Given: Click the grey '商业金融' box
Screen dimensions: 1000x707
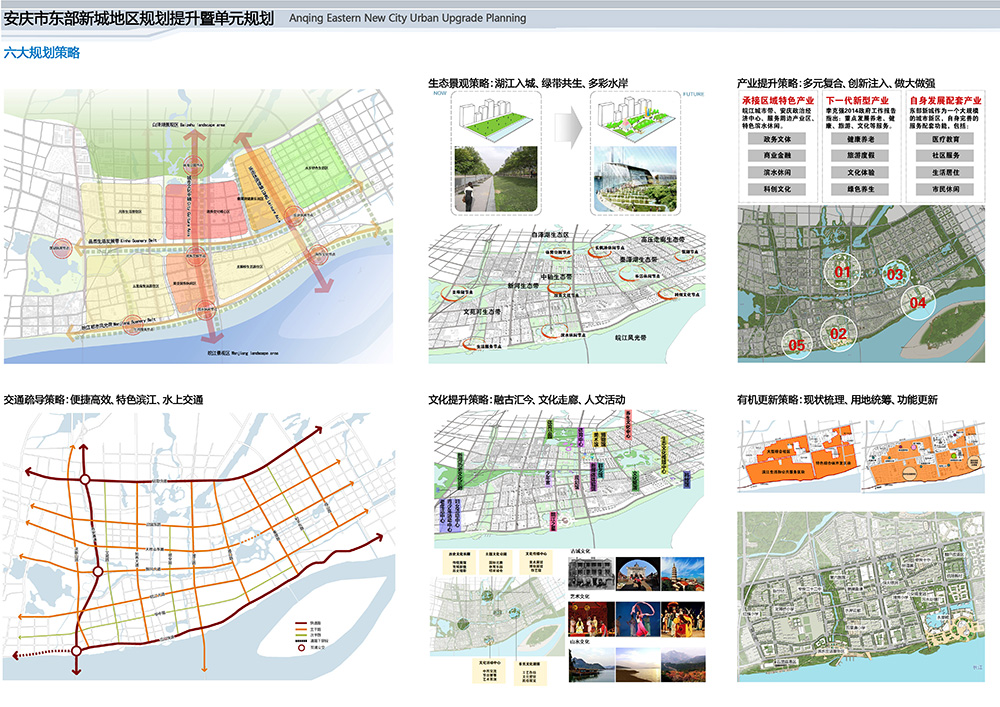Looking at the screenshot, I should point(777,155).
